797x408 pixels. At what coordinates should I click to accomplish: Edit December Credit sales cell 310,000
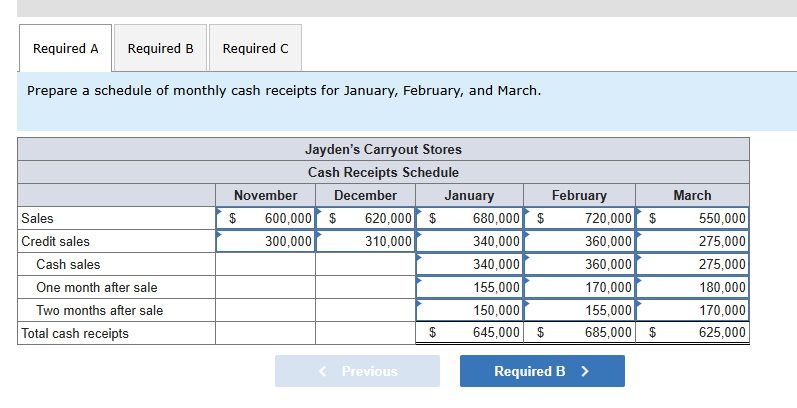tap(365, 241)
